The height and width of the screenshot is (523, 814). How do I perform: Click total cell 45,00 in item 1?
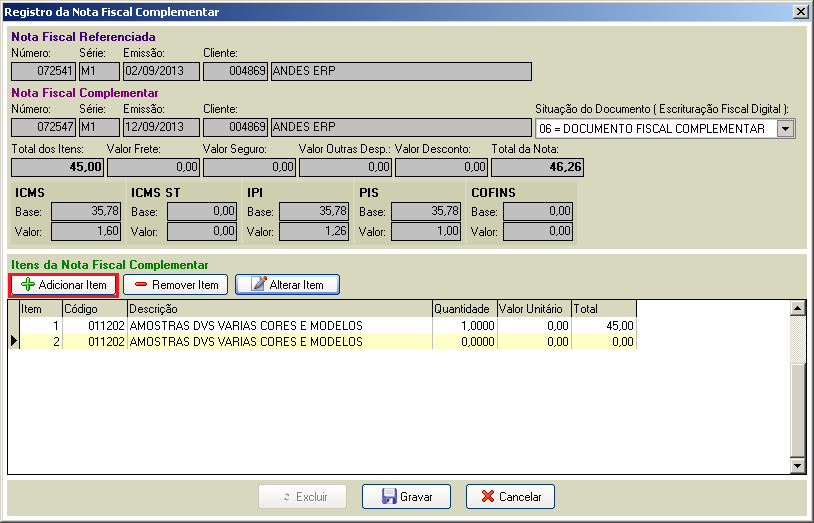(604, 326)
